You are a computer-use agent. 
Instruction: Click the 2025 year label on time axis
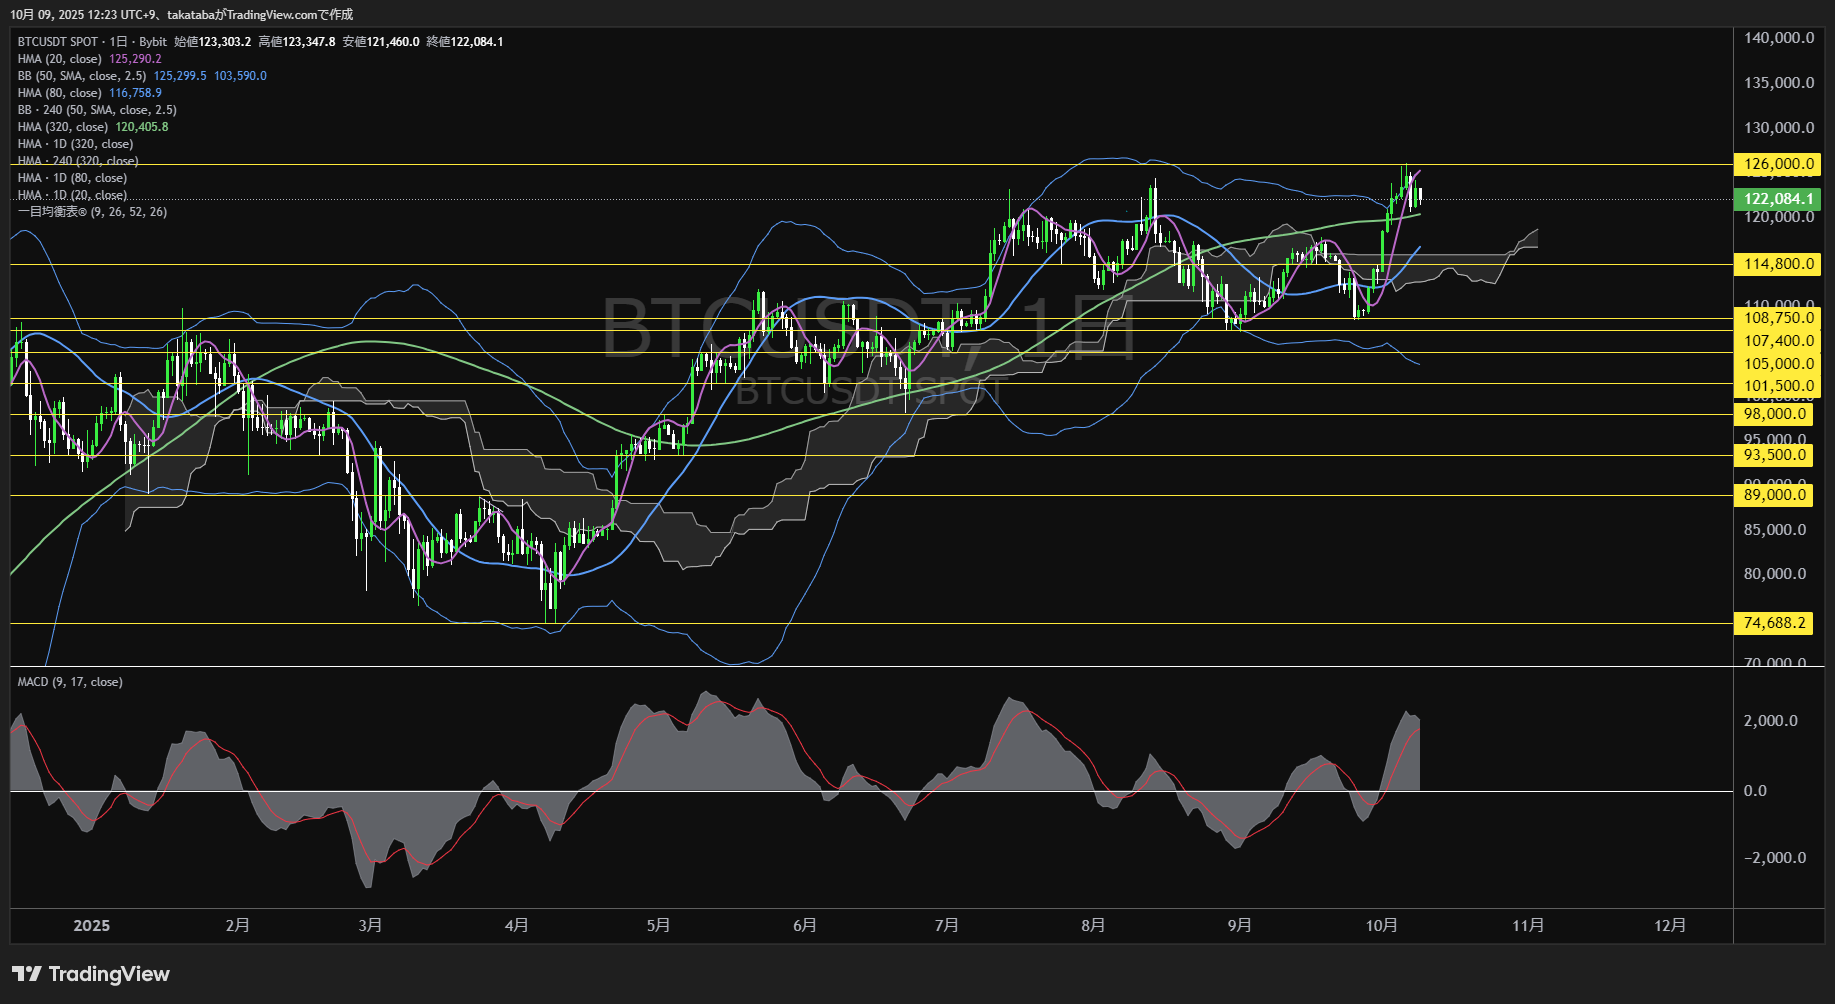91,926
